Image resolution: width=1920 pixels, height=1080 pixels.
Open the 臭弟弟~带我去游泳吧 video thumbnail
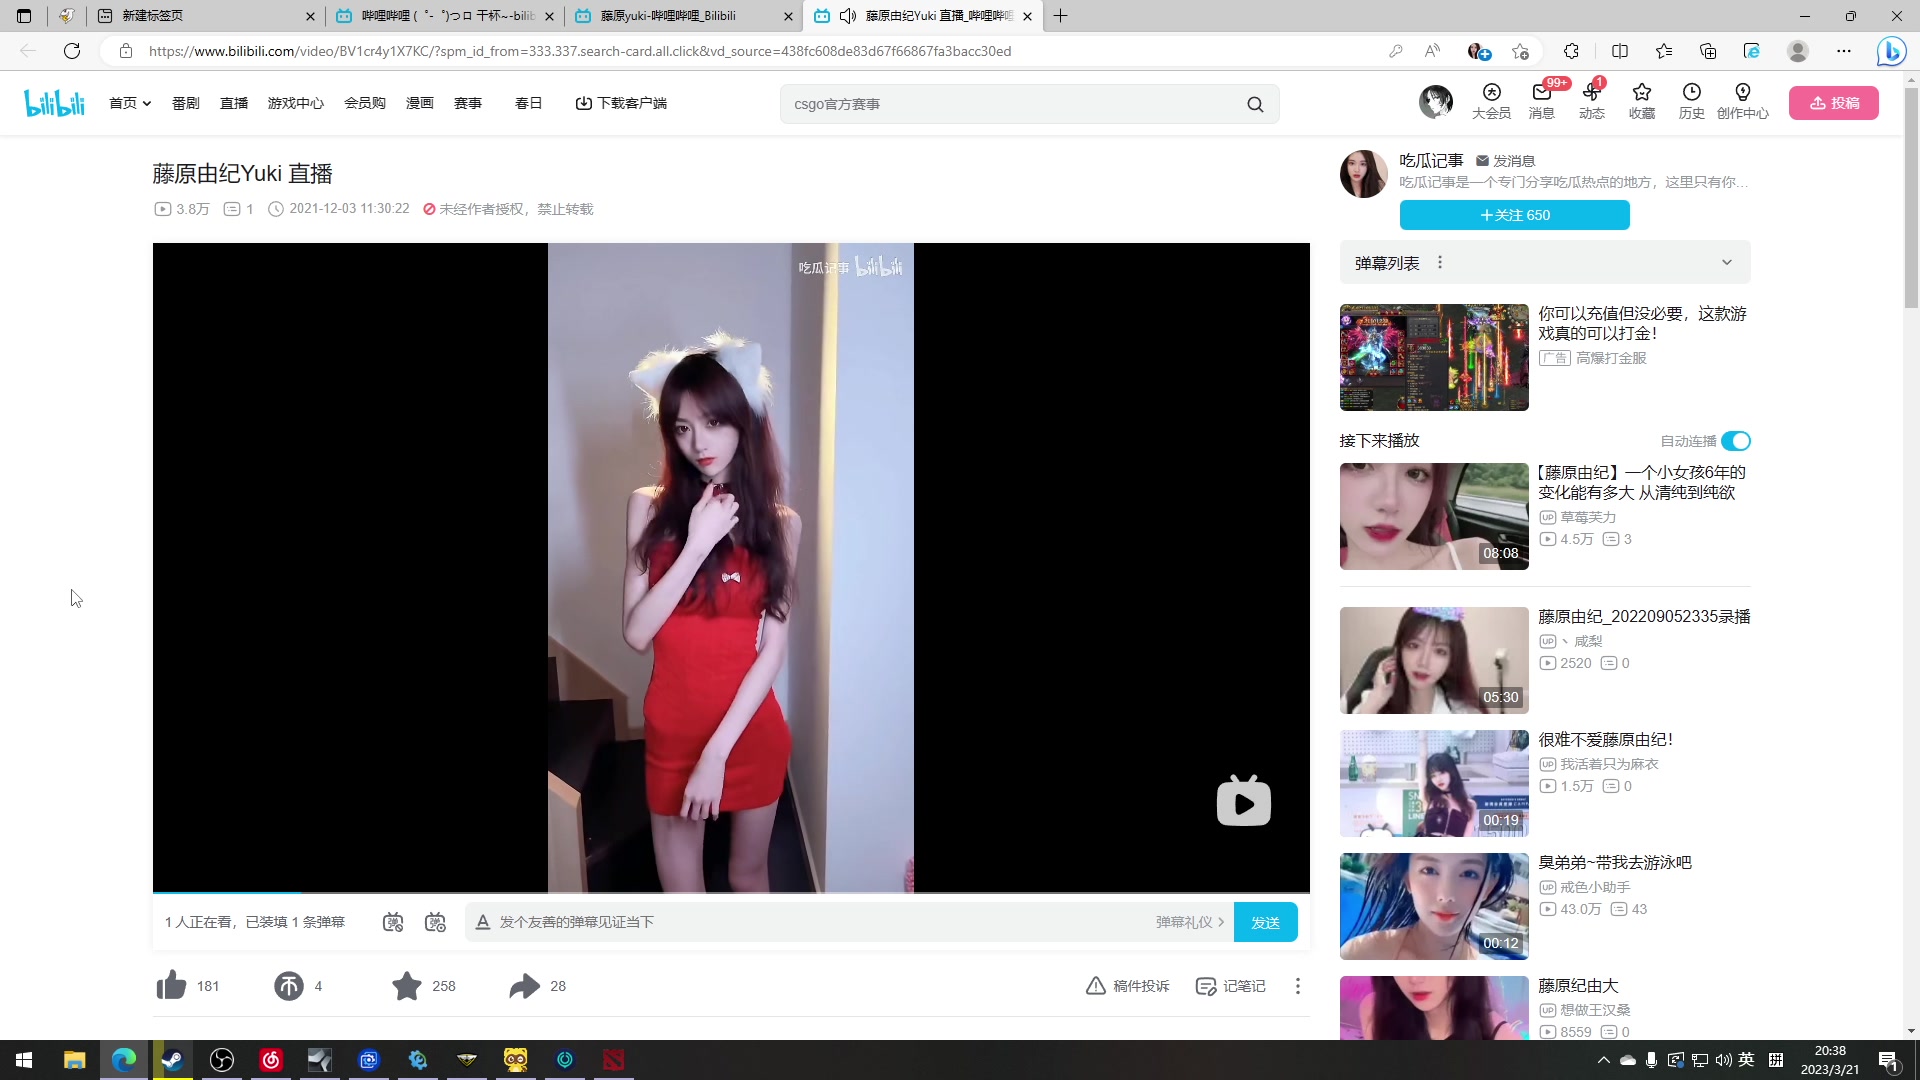pyautogui.click(x=1434, y=906)
